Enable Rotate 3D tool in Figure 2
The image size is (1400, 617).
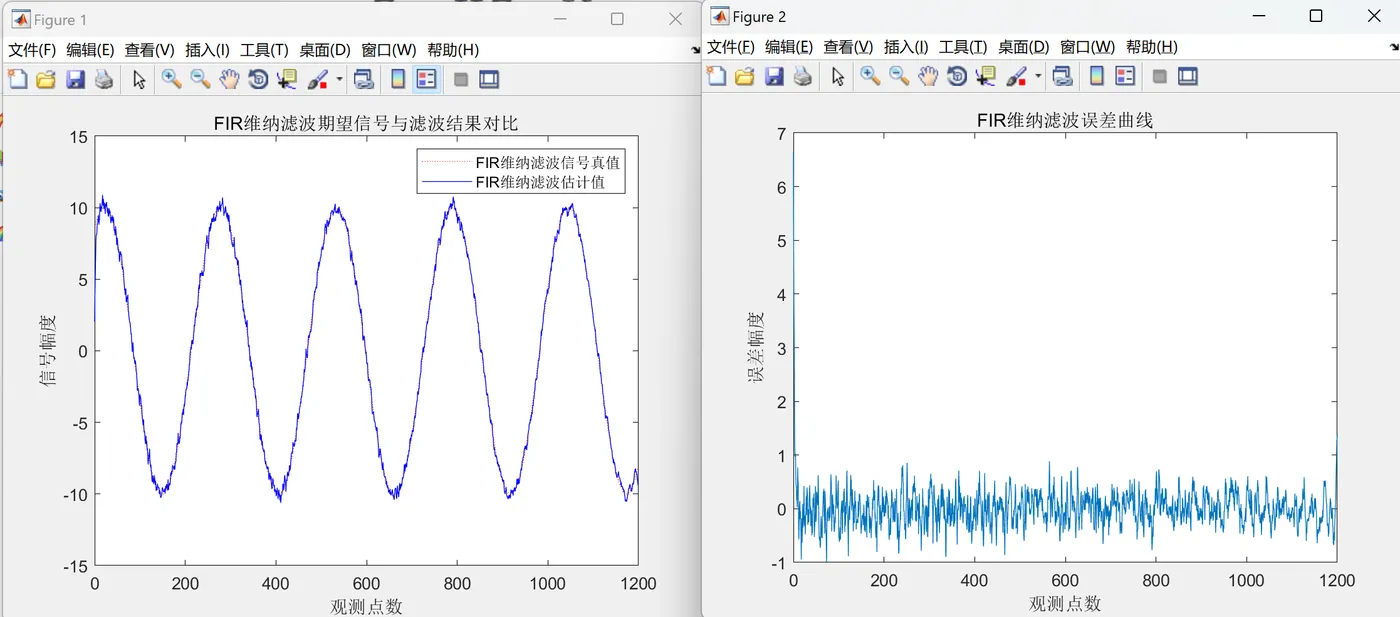957,76
